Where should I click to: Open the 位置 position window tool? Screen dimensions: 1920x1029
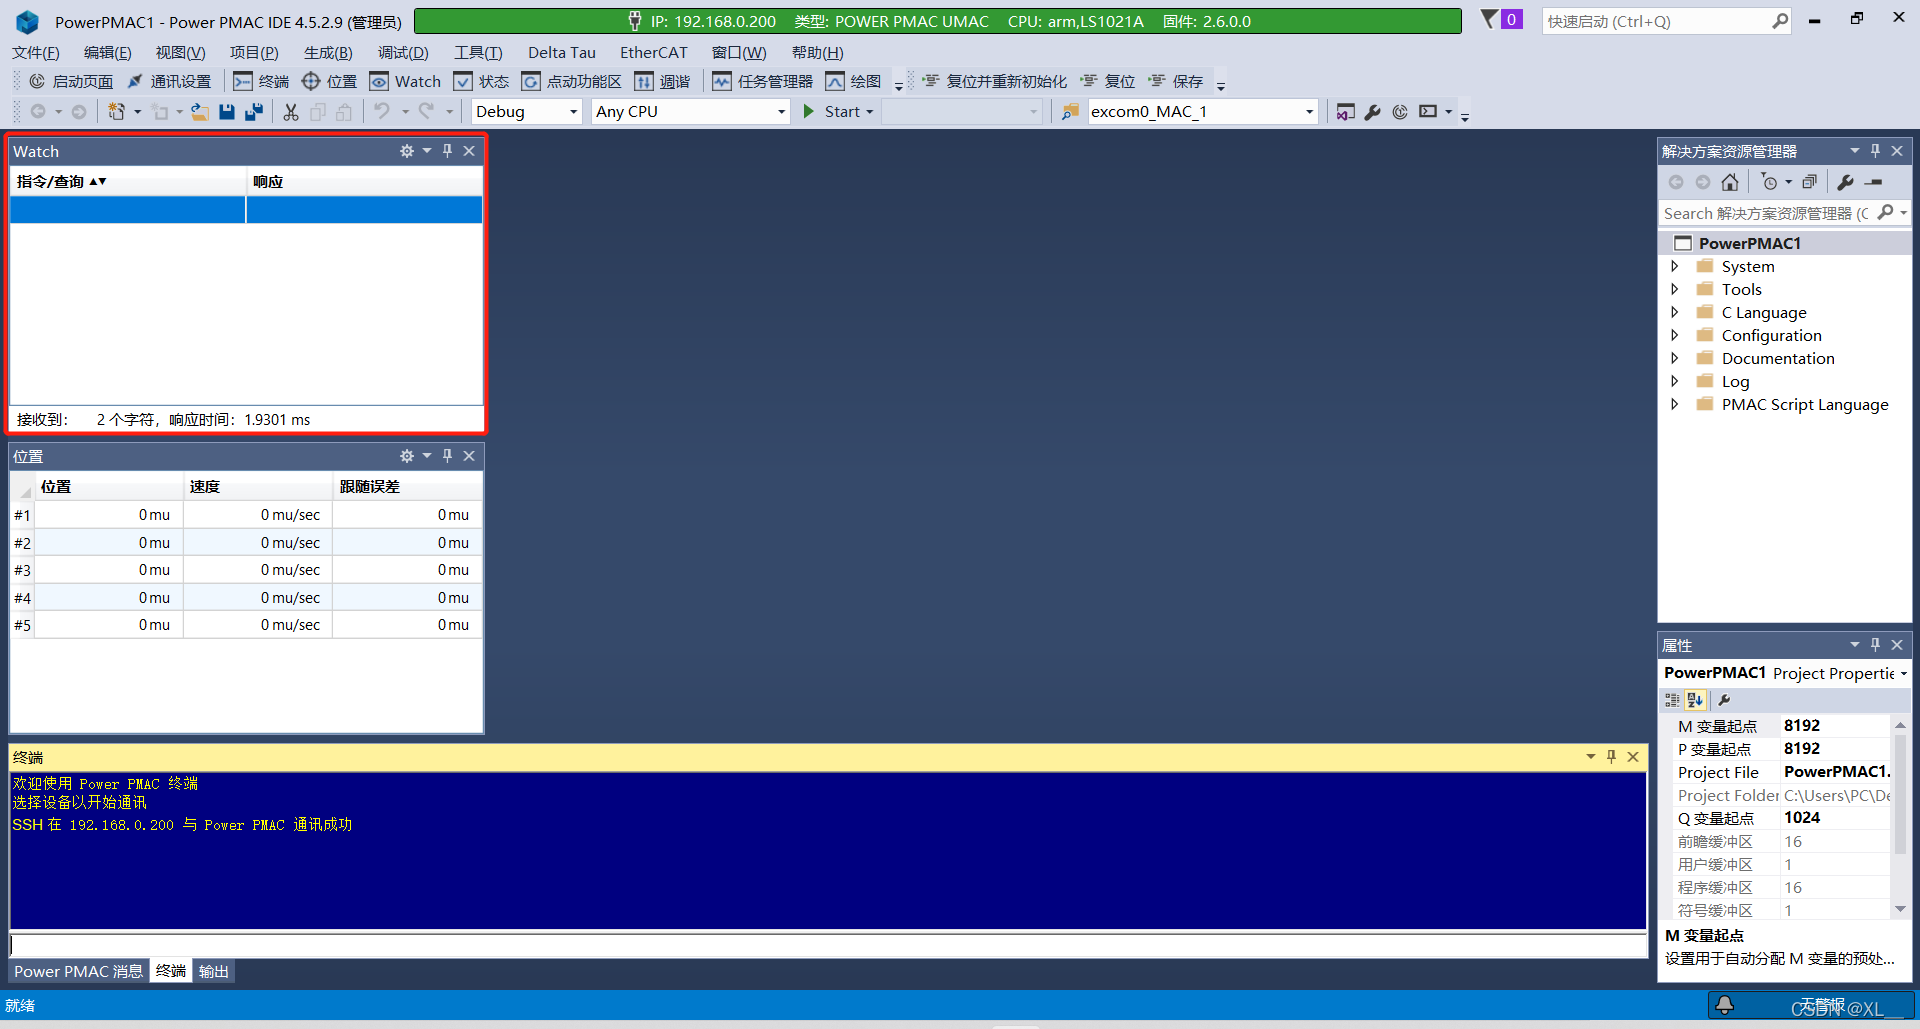pyautogui.click(x=329, y=81)
